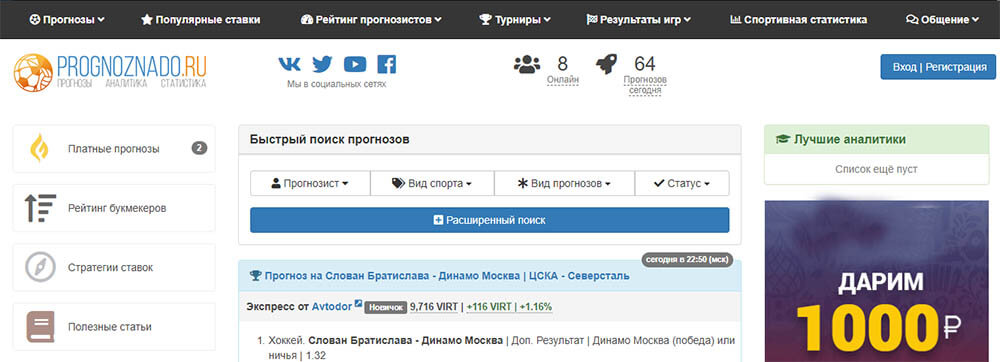
Task: Open Avtodor forecaster profile link
Action: point(332,307)
